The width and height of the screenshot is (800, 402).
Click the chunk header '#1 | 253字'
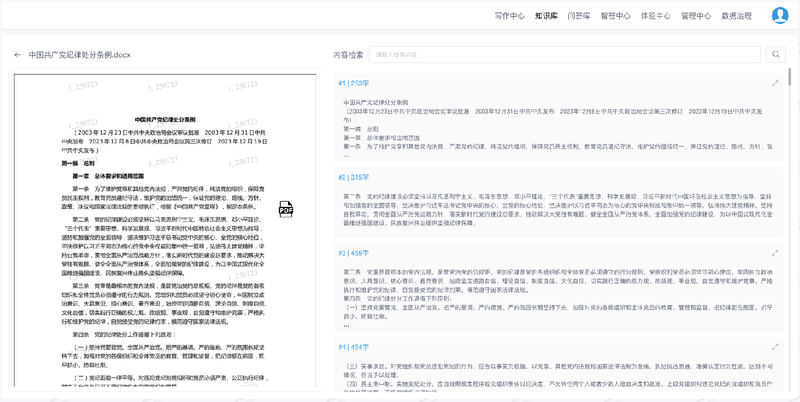click(x=354, y=83)
